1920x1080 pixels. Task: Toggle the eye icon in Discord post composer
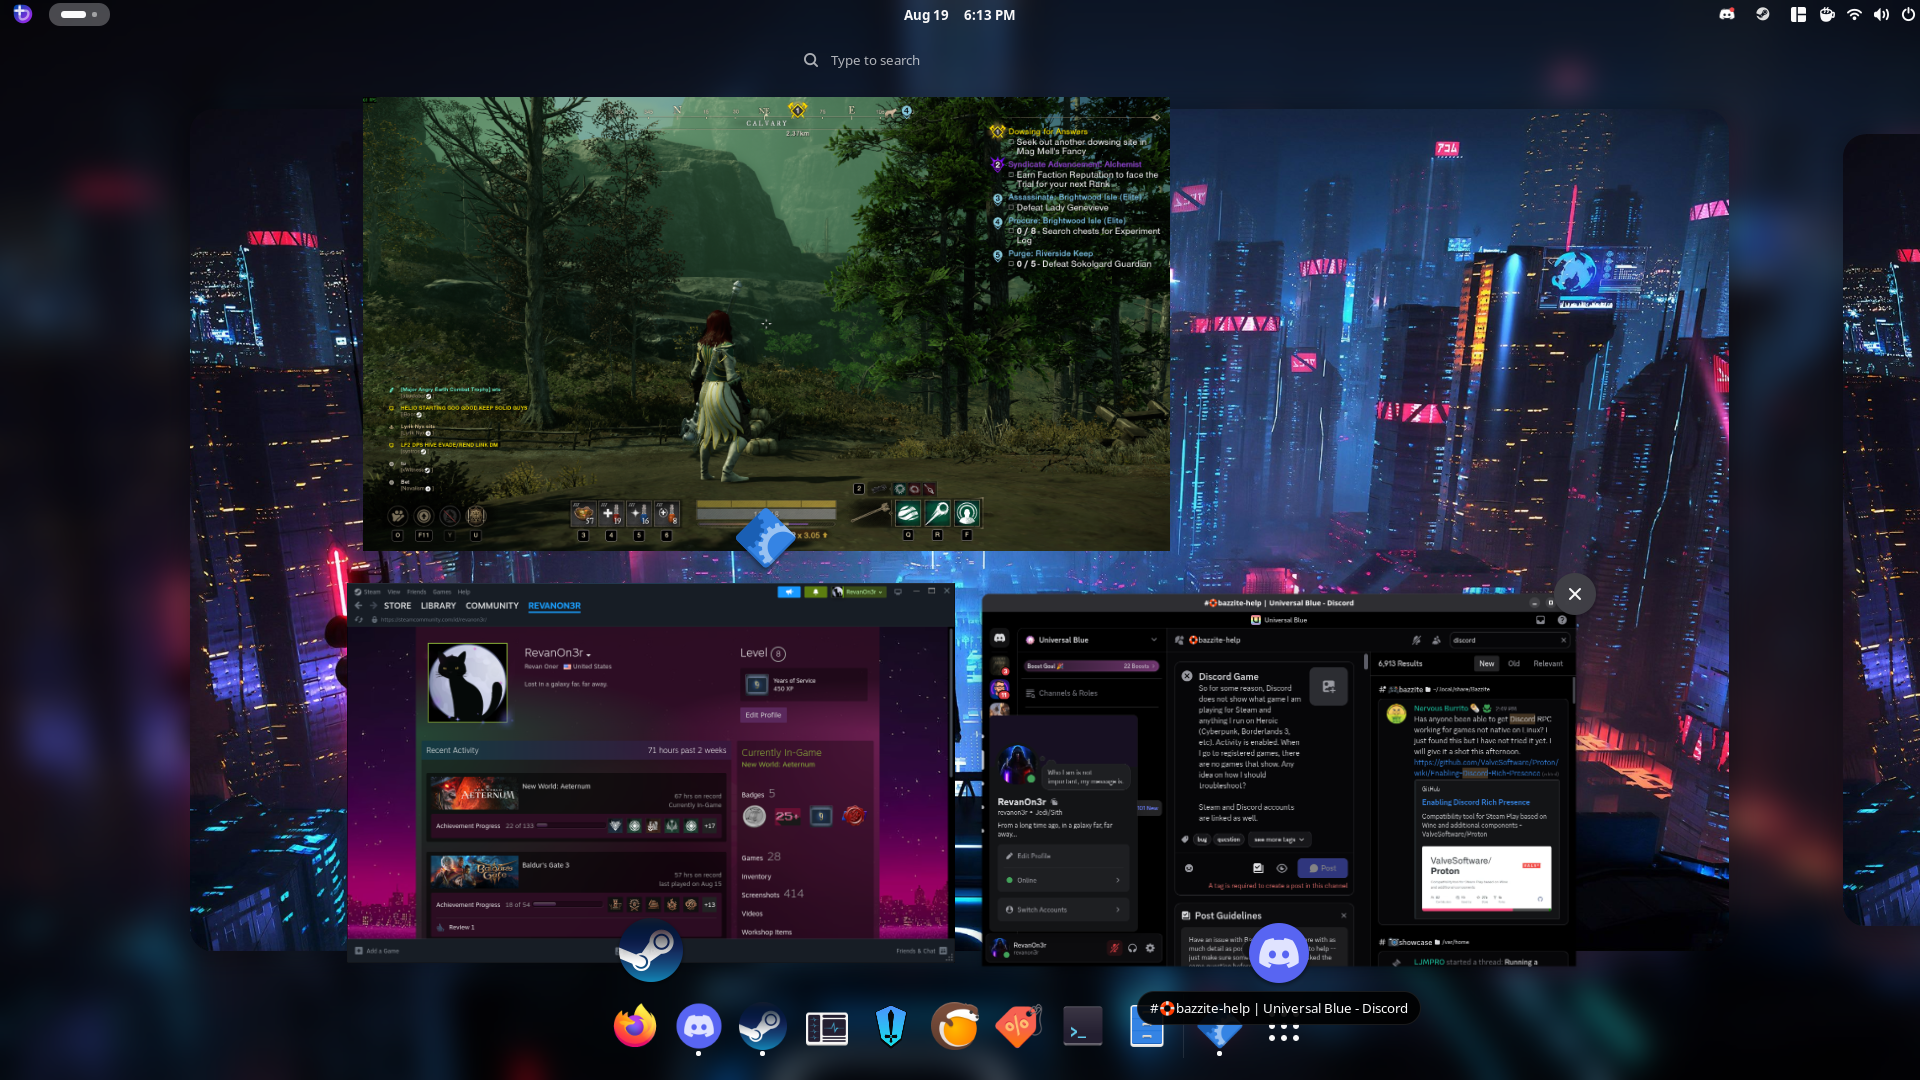(1282, 868)
